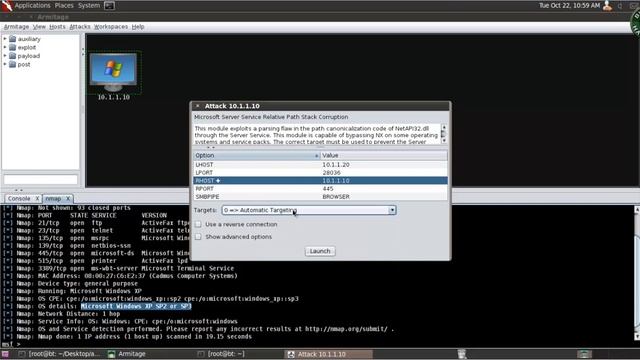The image size is (640, 360).
Task: Click the payload folder icon
Action: pos(13,56)
